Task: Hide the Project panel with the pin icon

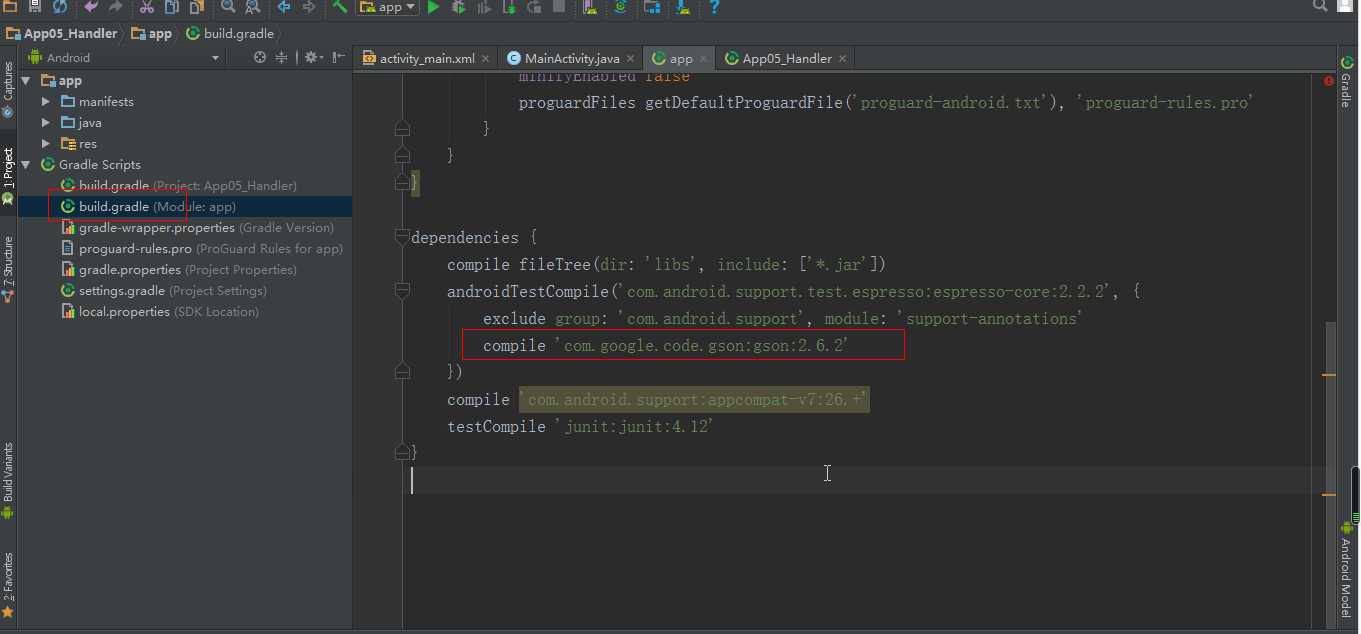Action: (x=339, y=57)
